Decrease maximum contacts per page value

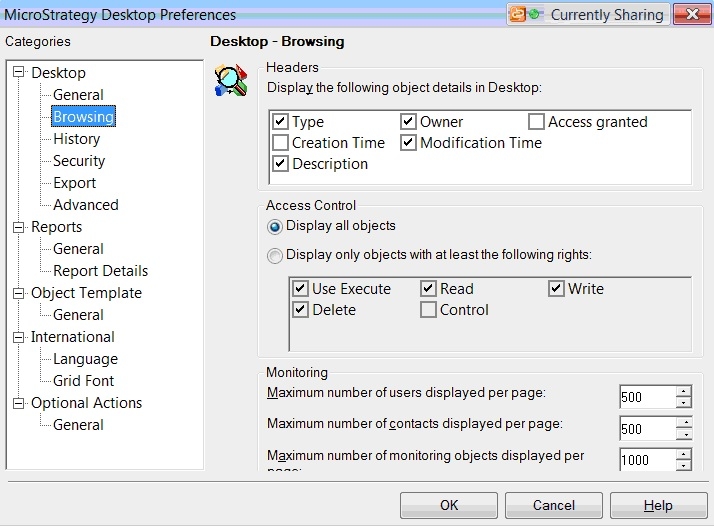[x=683, y=434]
